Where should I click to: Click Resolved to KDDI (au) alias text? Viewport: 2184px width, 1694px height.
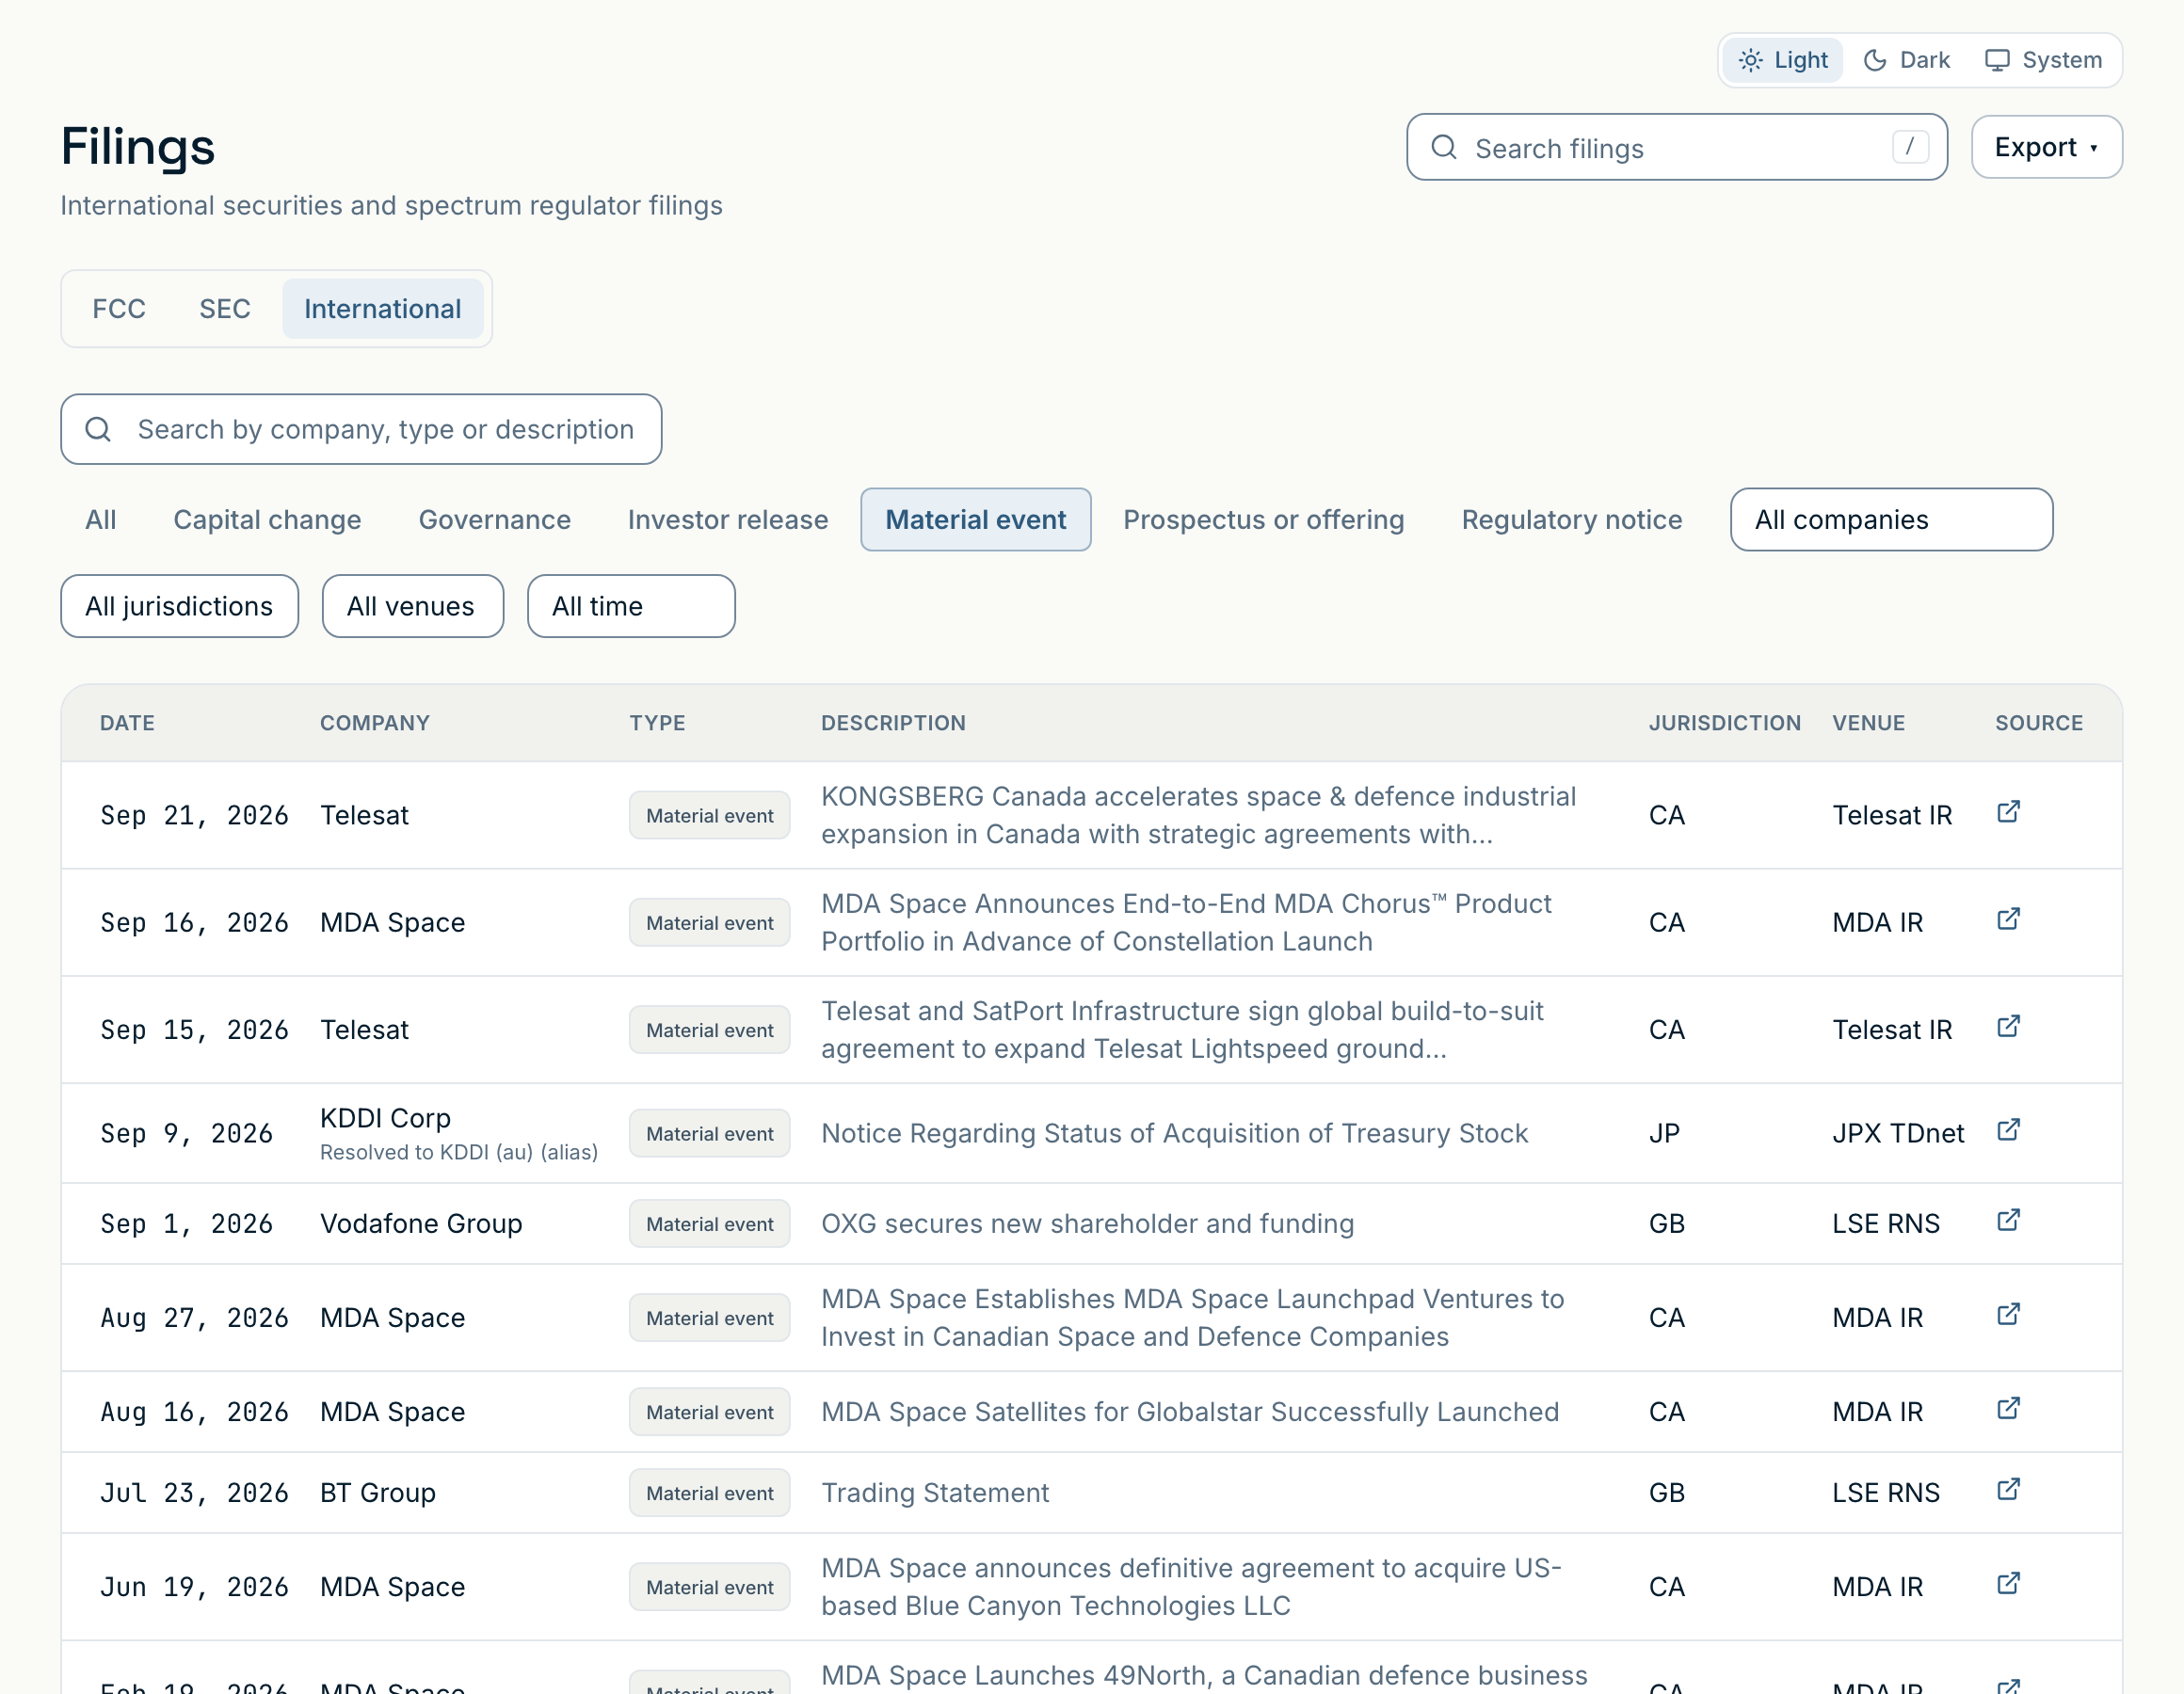coord(459,1152)
